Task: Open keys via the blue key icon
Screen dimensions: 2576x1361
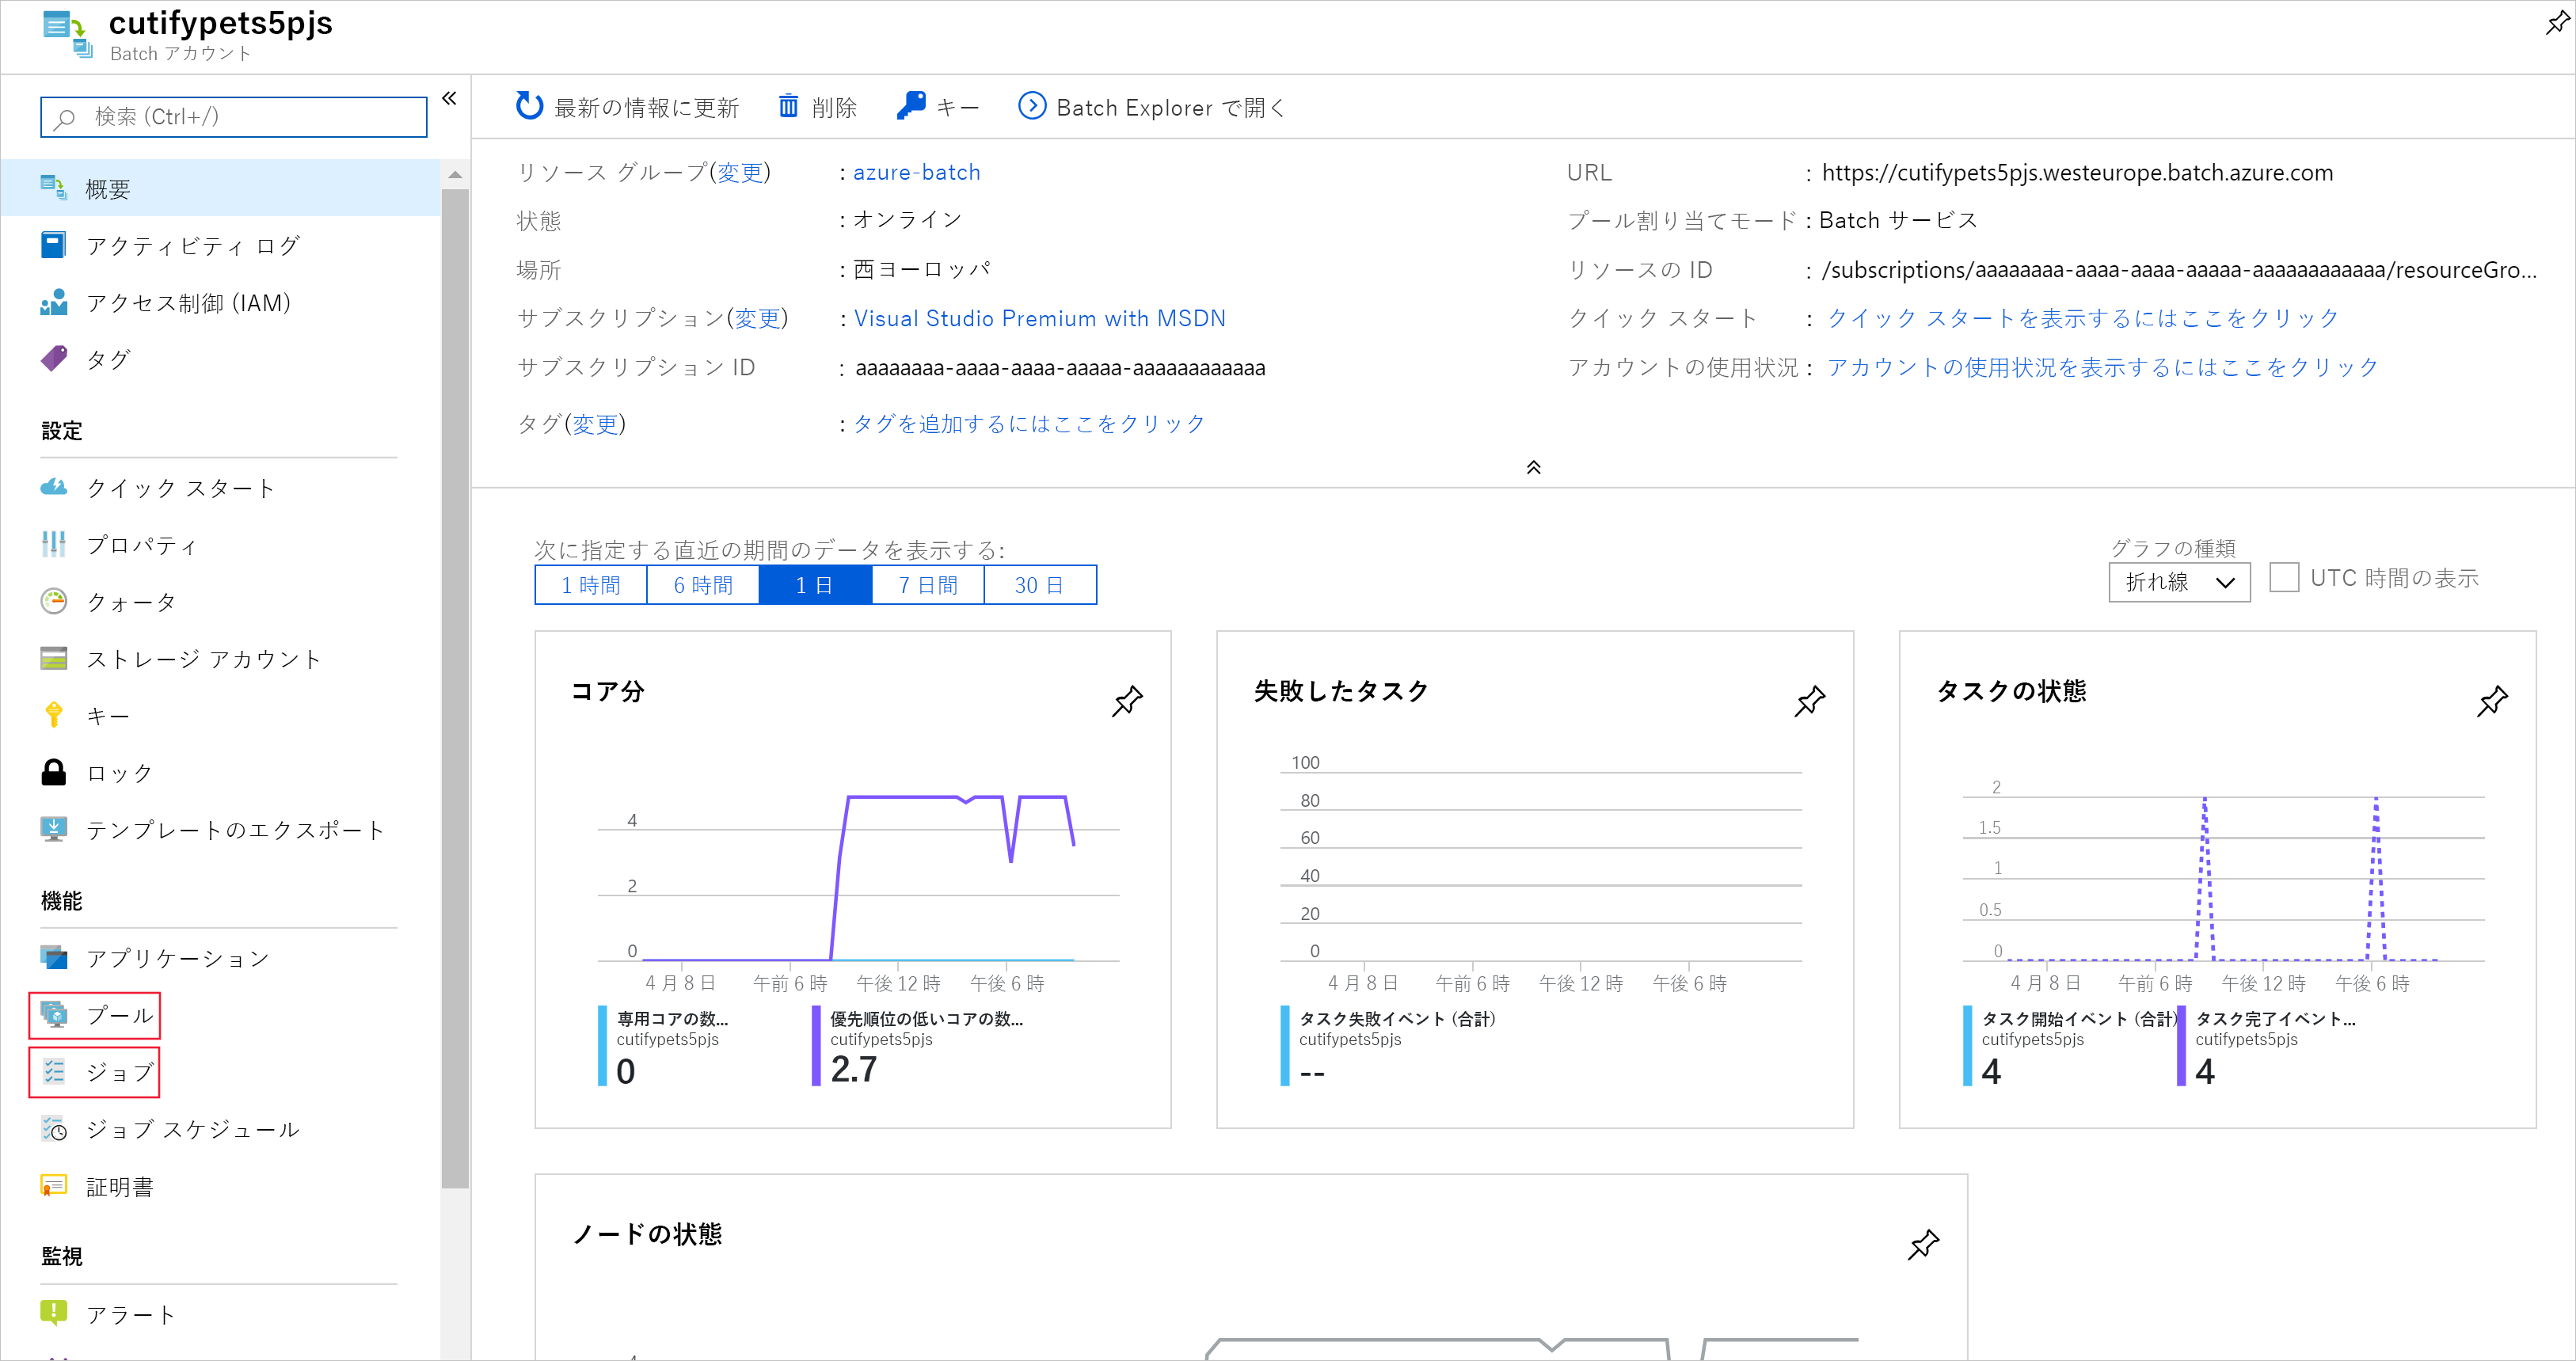Action: 910,106
